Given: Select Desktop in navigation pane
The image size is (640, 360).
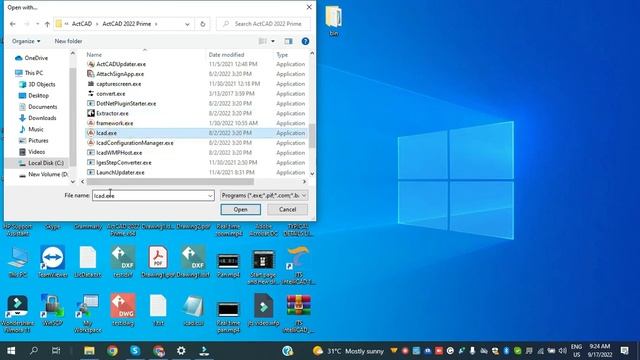Looking at the screenshot, I should pos(34,96).
